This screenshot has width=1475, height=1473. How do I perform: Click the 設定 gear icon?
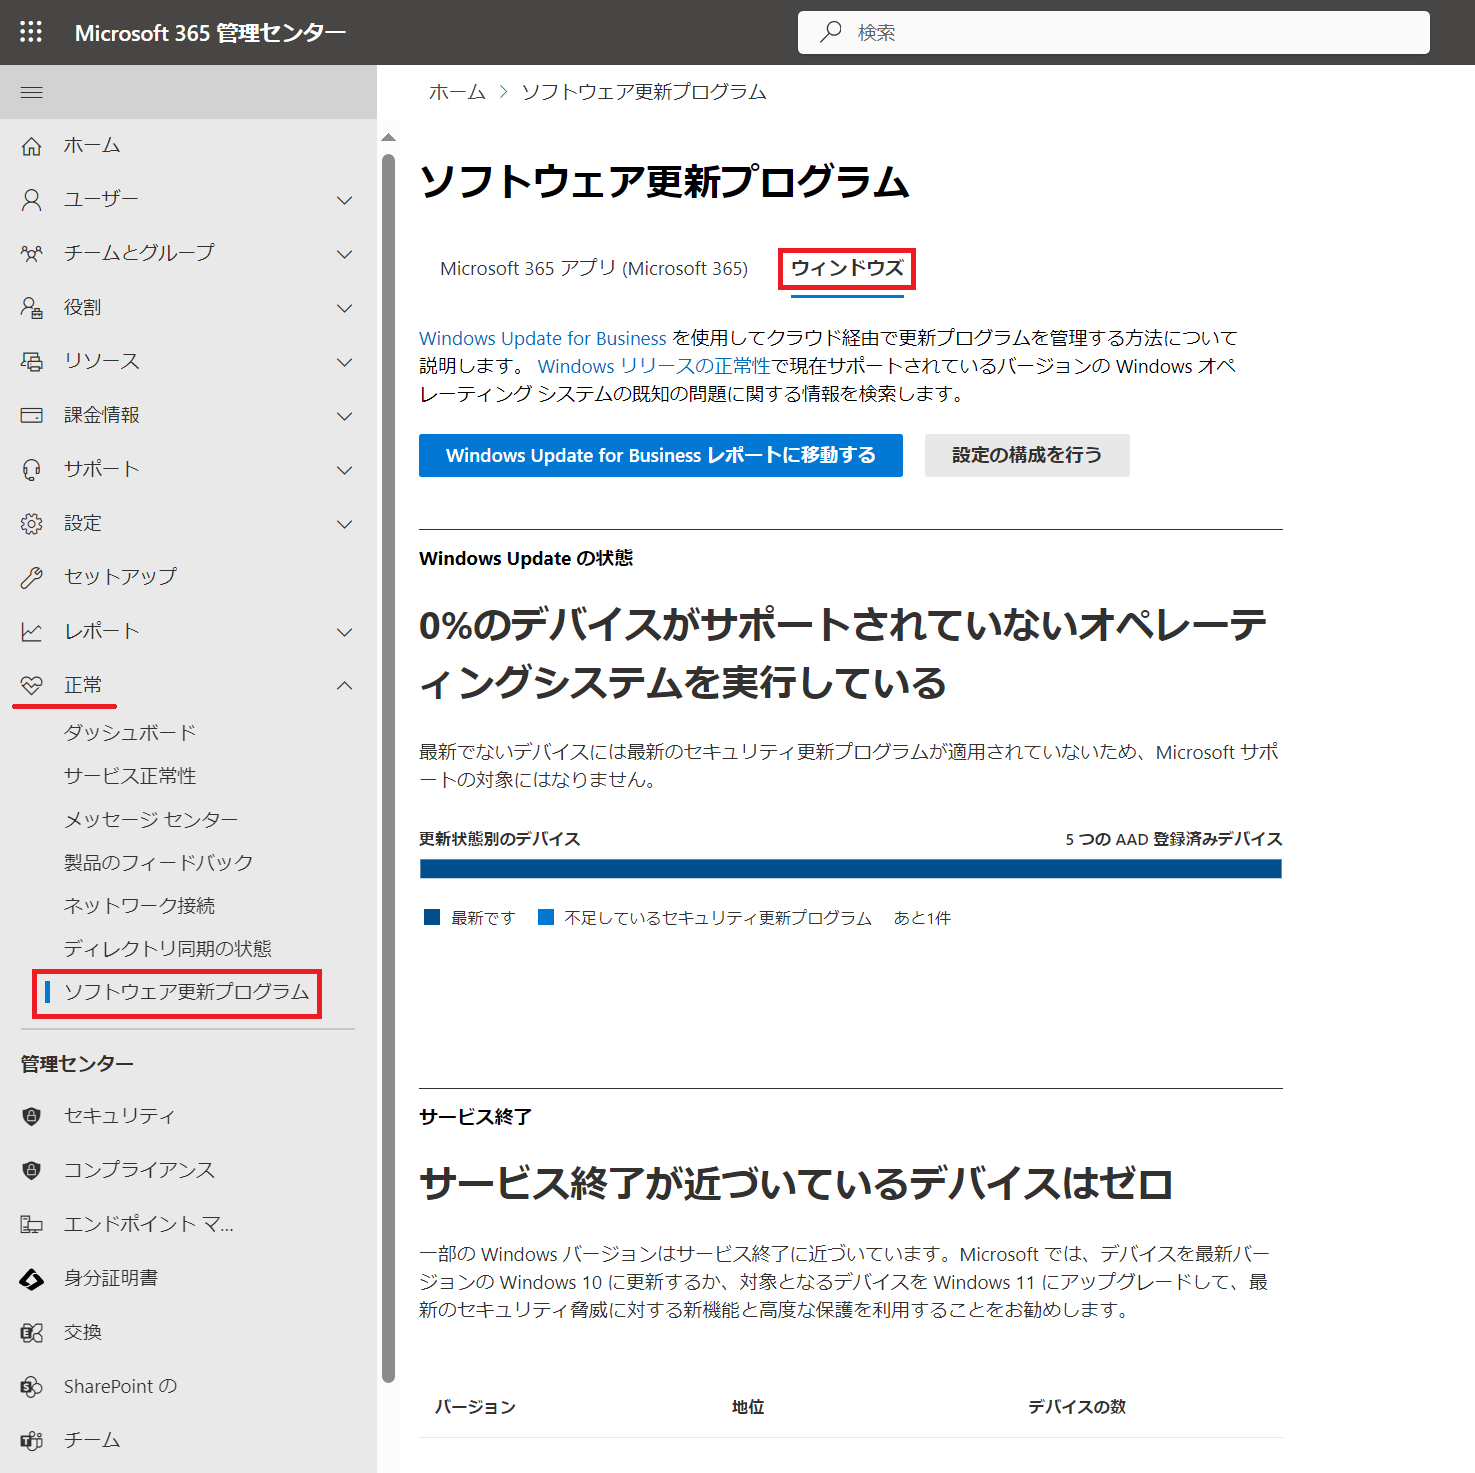point(32,523)
